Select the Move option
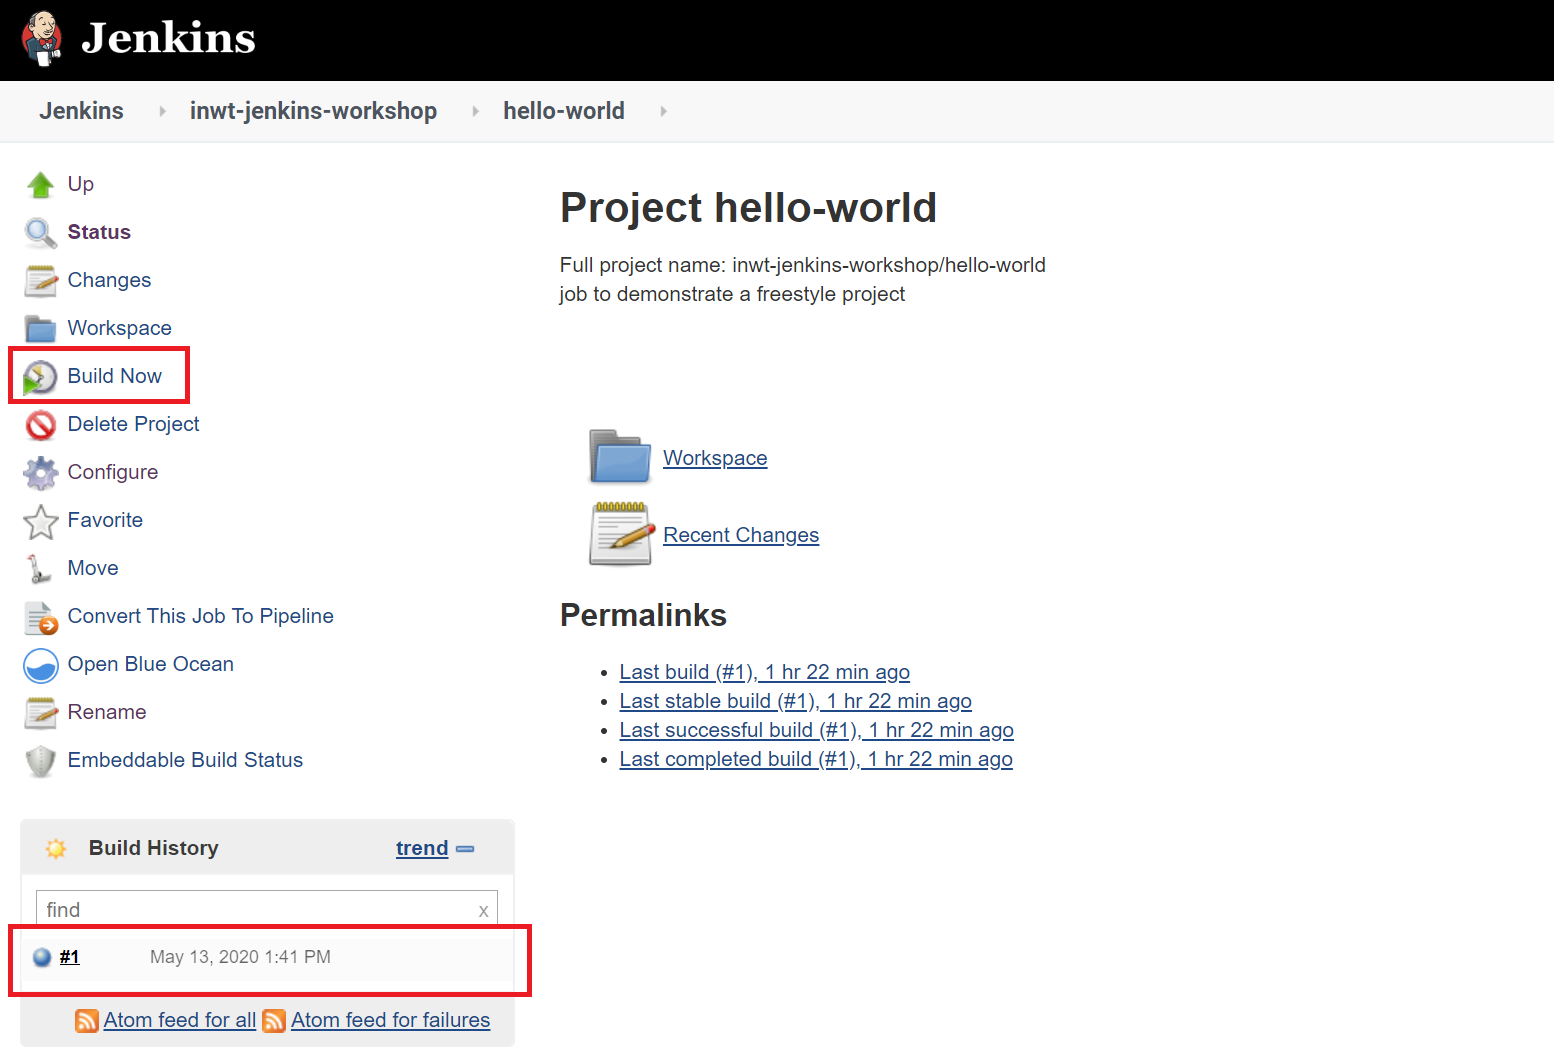 click(x=93, y=568)
